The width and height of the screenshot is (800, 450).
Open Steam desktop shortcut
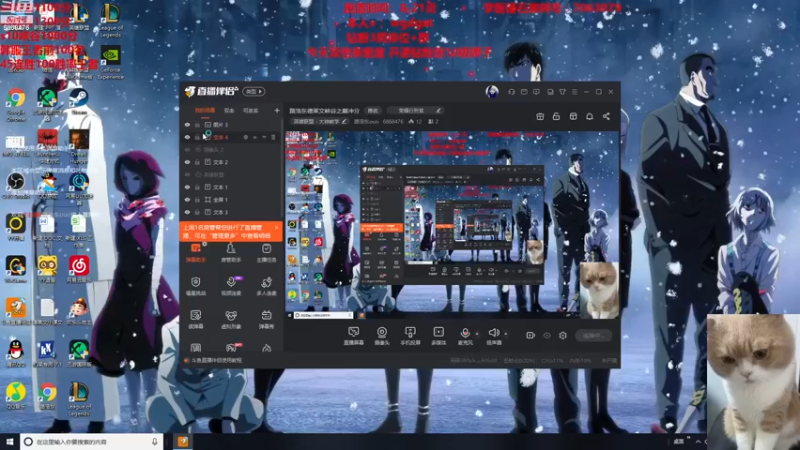[79, 101]
